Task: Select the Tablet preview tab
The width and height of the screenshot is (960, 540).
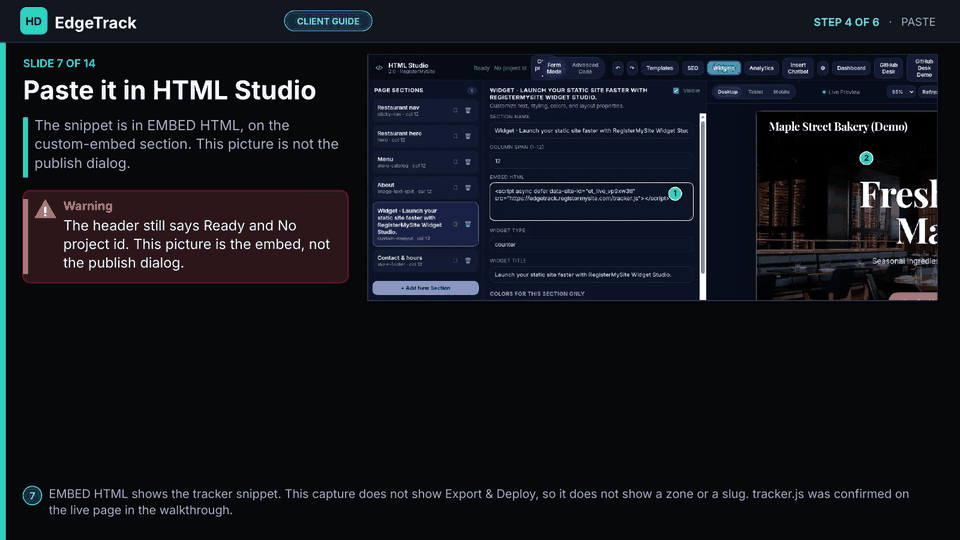Action: click(x=756, y=92)
